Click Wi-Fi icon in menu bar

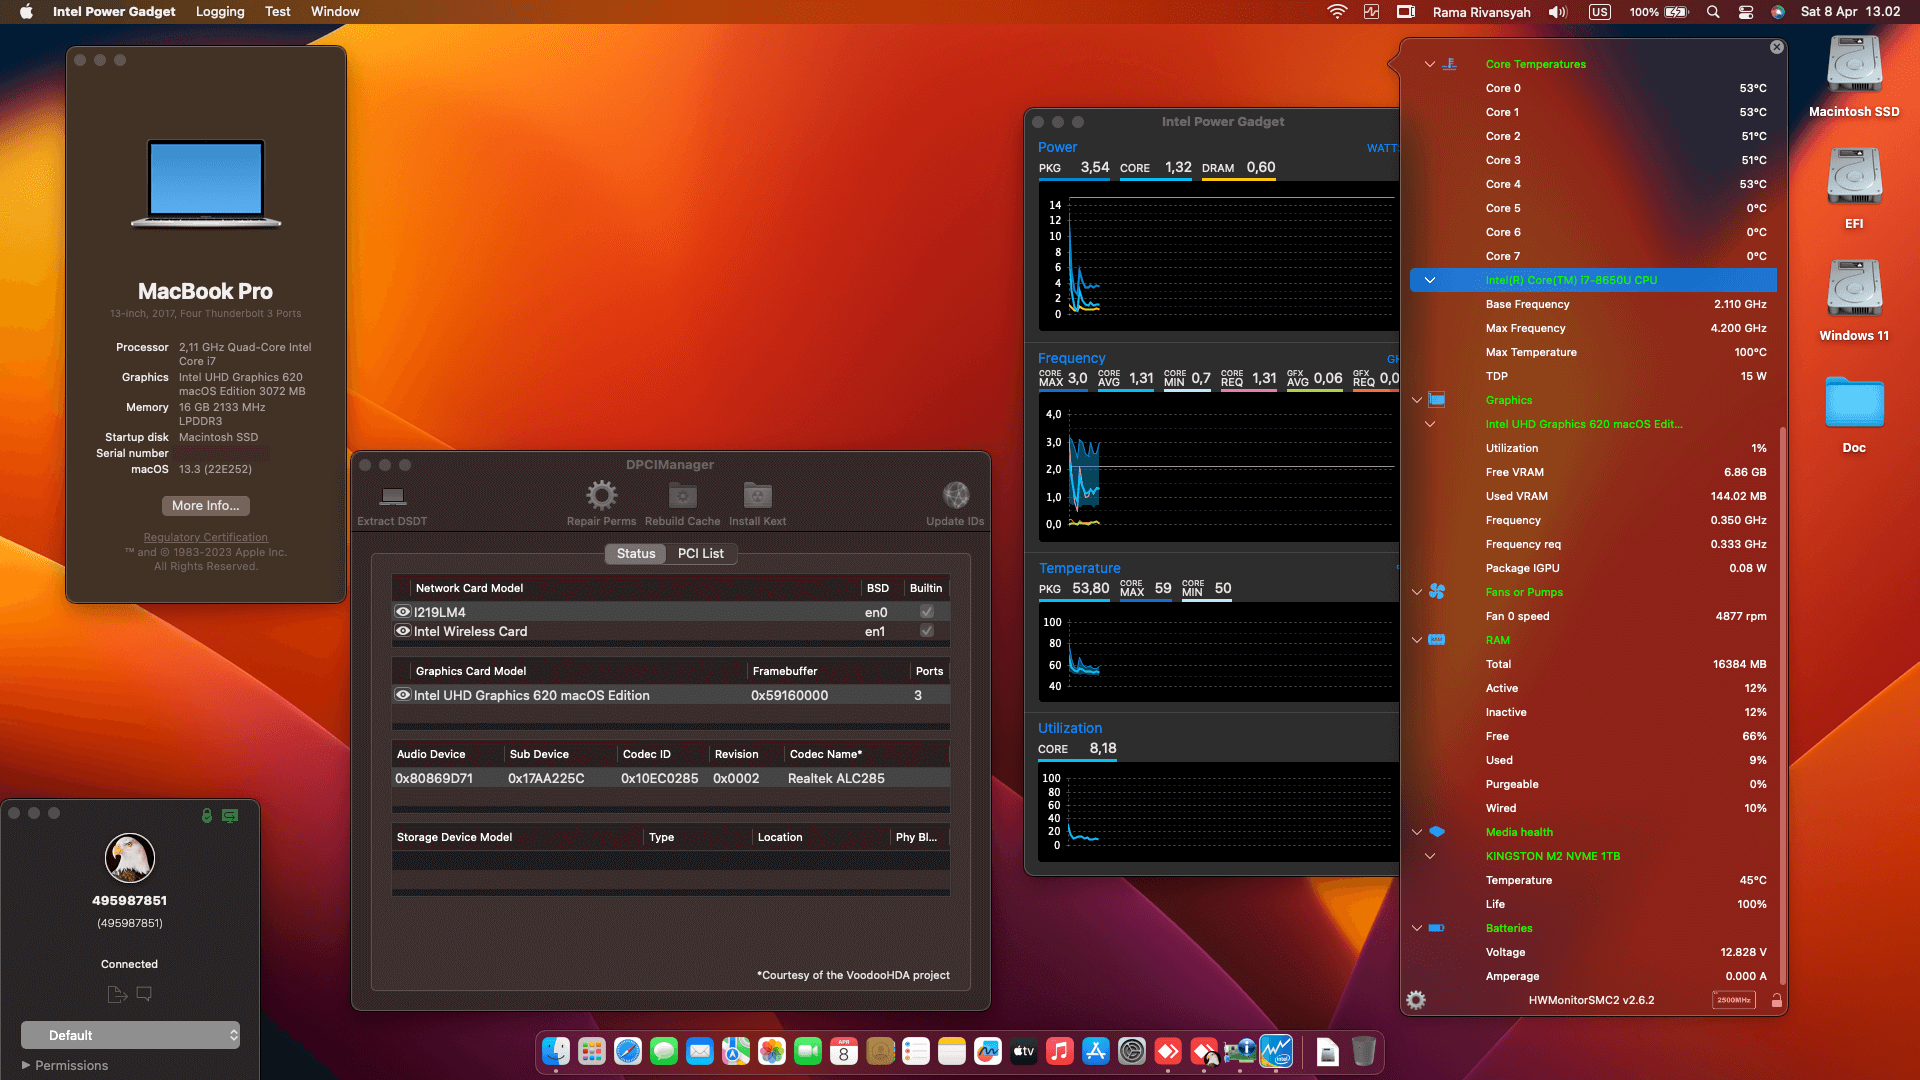(1337, 12)
